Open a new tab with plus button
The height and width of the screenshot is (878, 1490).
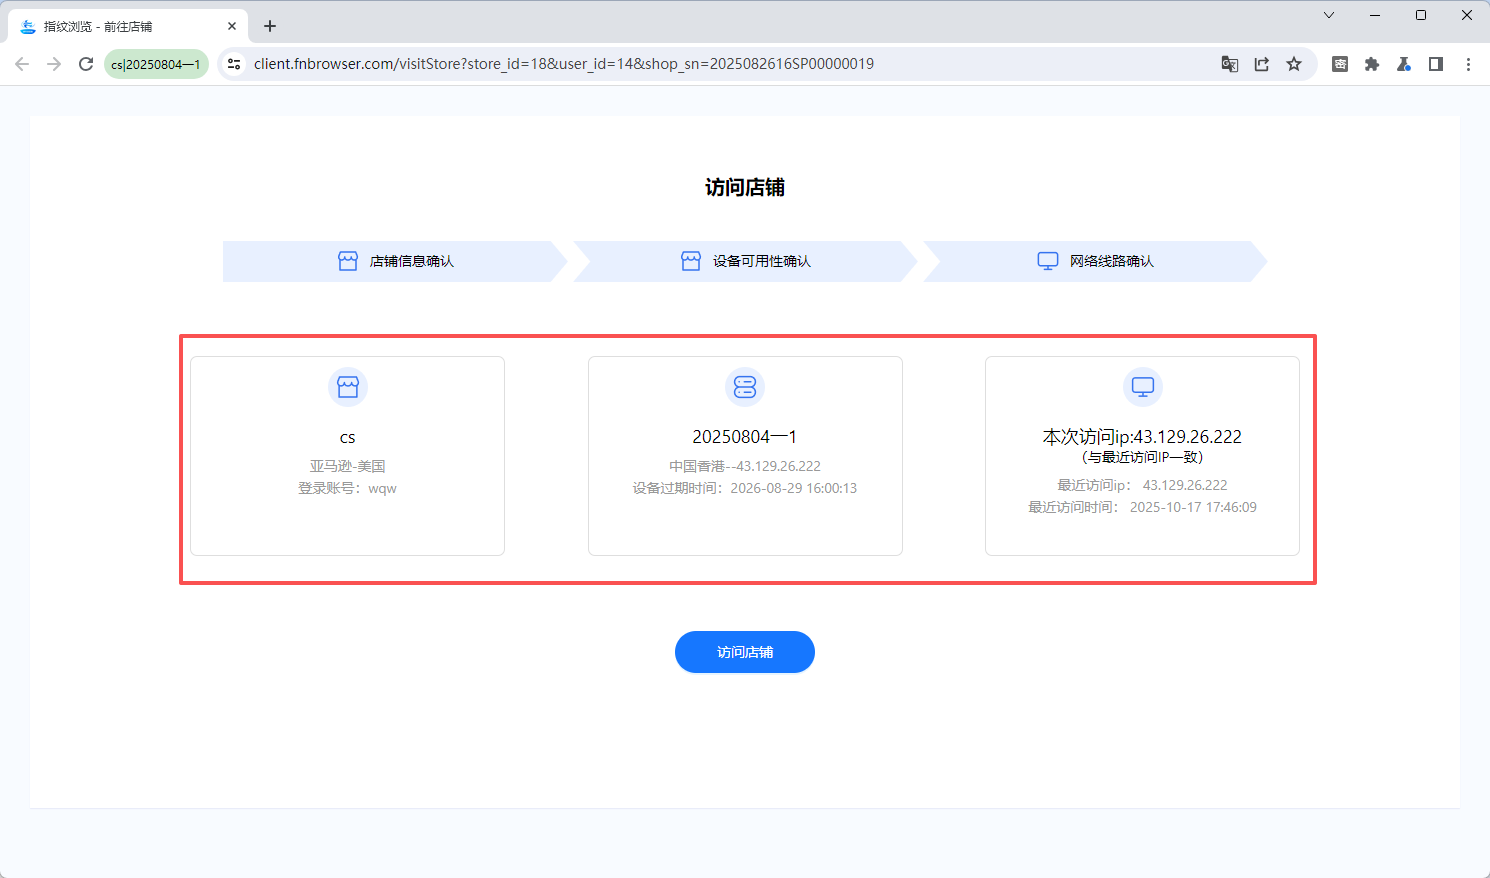(270, 26)
